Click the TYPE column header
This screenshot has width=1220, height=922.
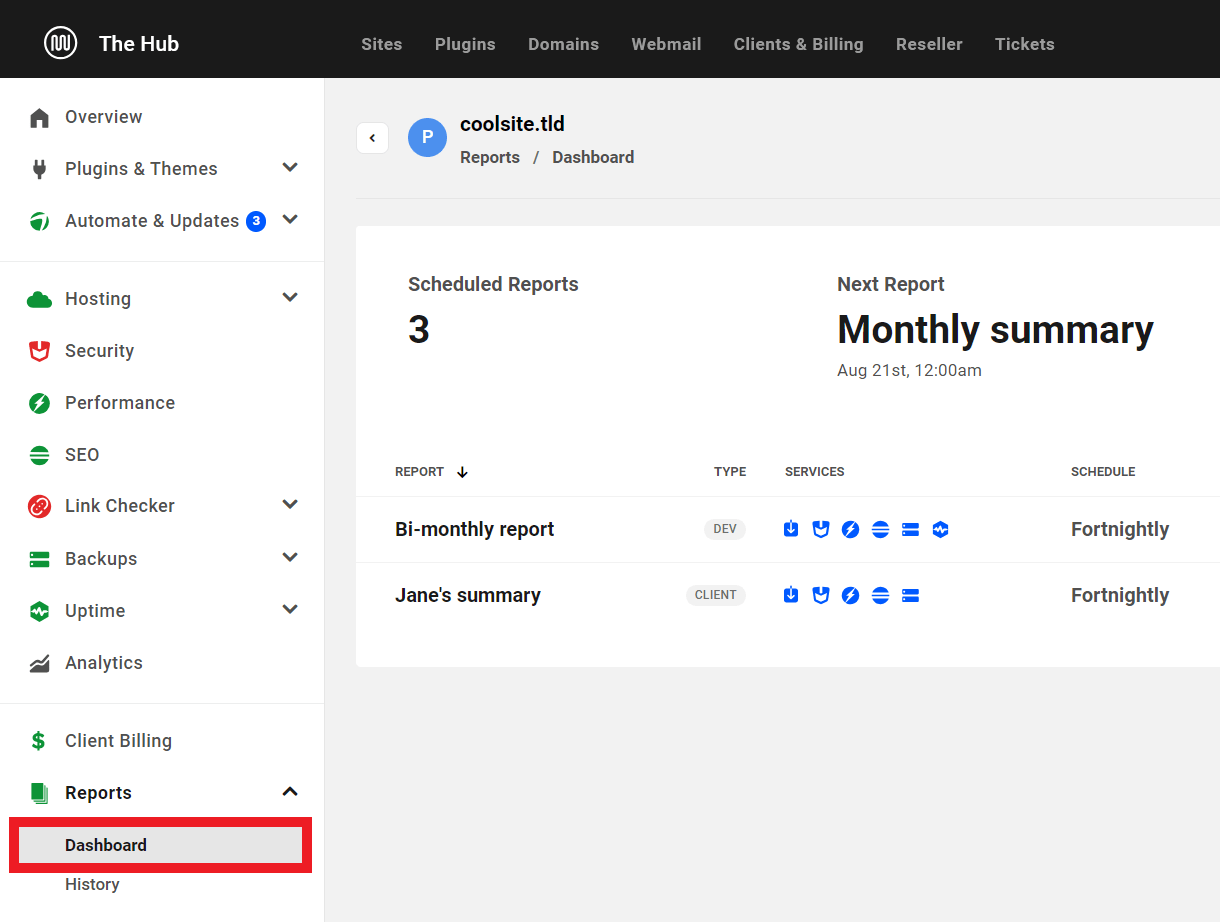coord(730,472)
